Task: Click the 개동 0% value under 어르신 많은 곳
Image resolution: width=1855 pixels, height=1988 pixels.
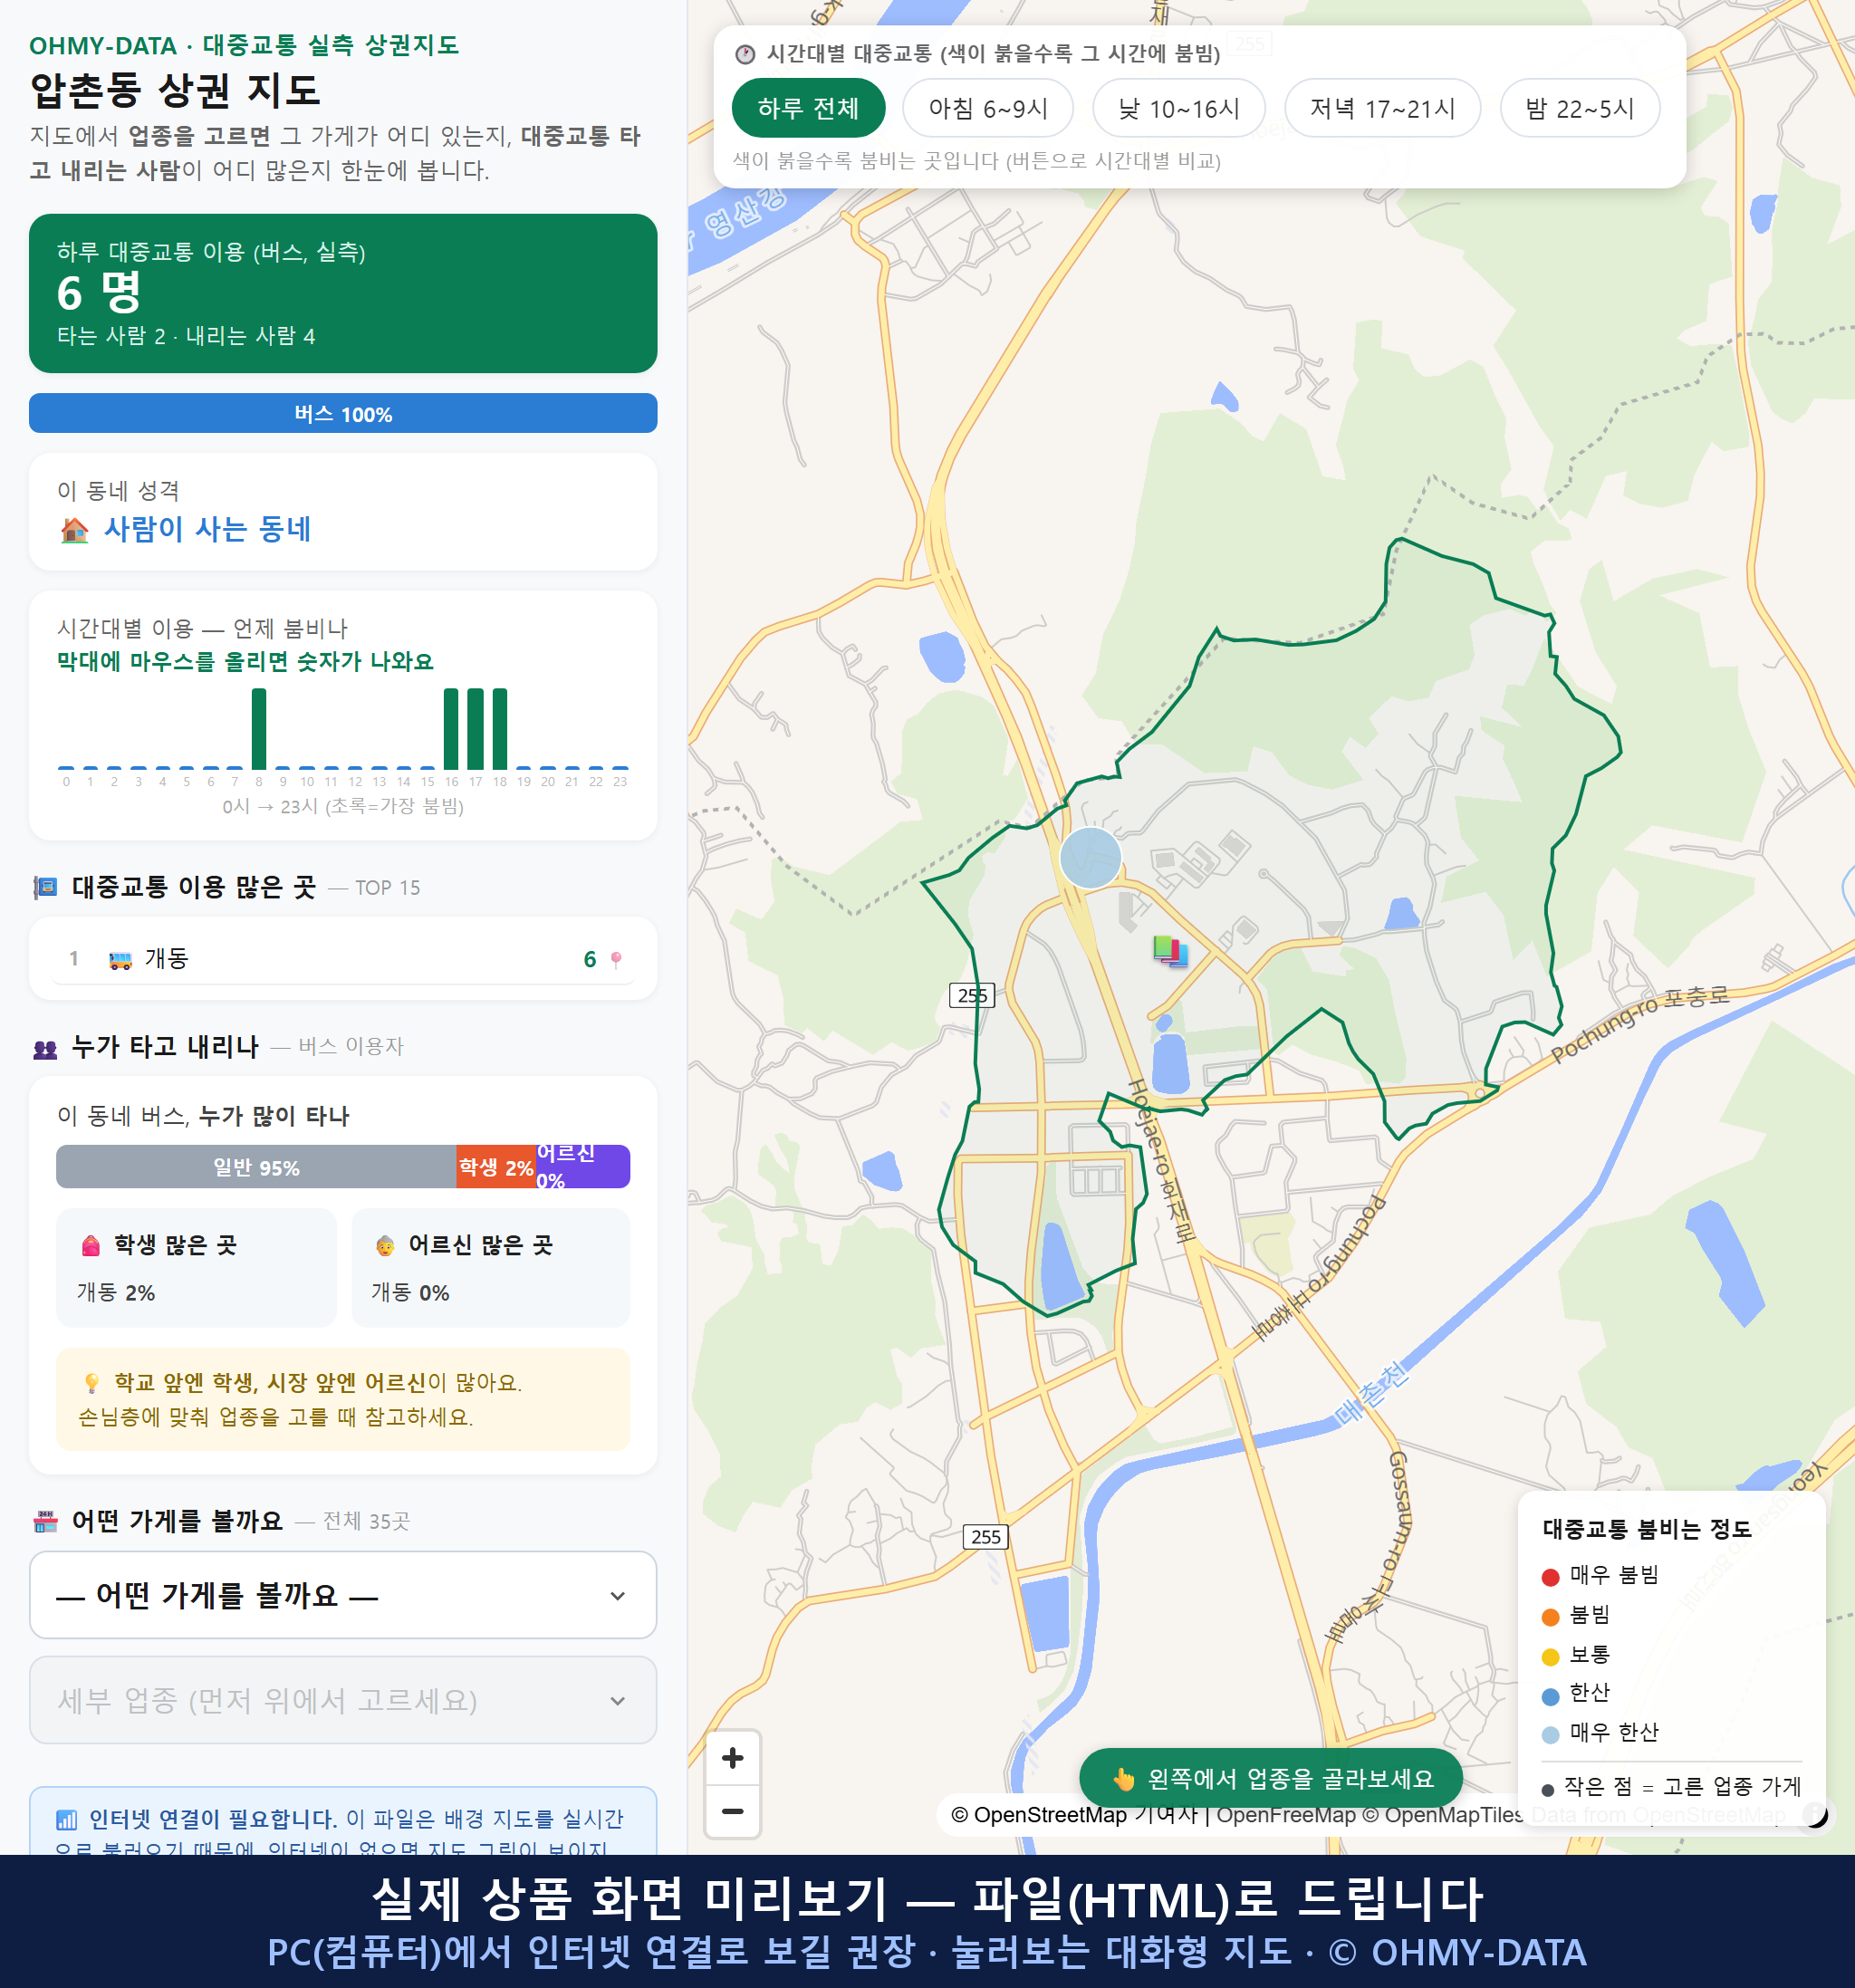Action: (410, 1292)
